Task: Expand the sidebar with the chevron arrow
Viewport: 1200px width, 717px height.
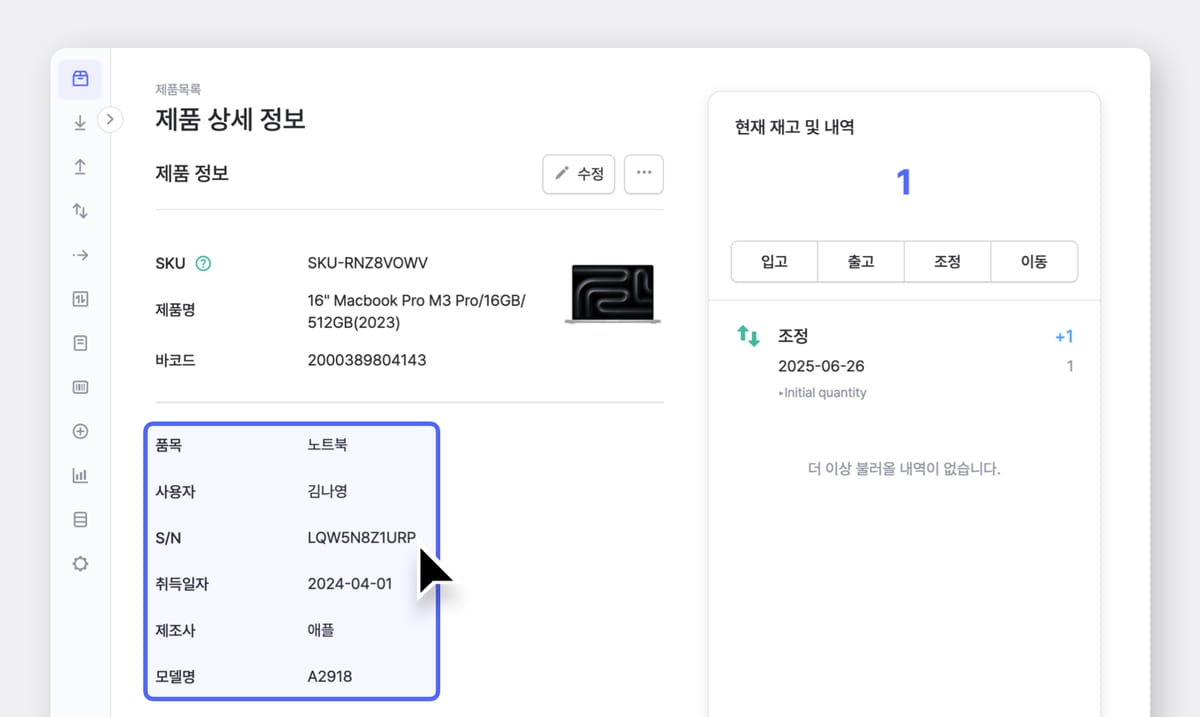Action: 110,118
